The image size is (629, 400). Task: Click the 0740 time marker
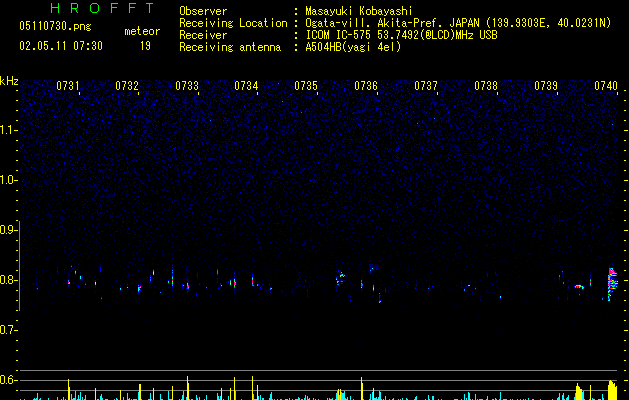[606, 86]
